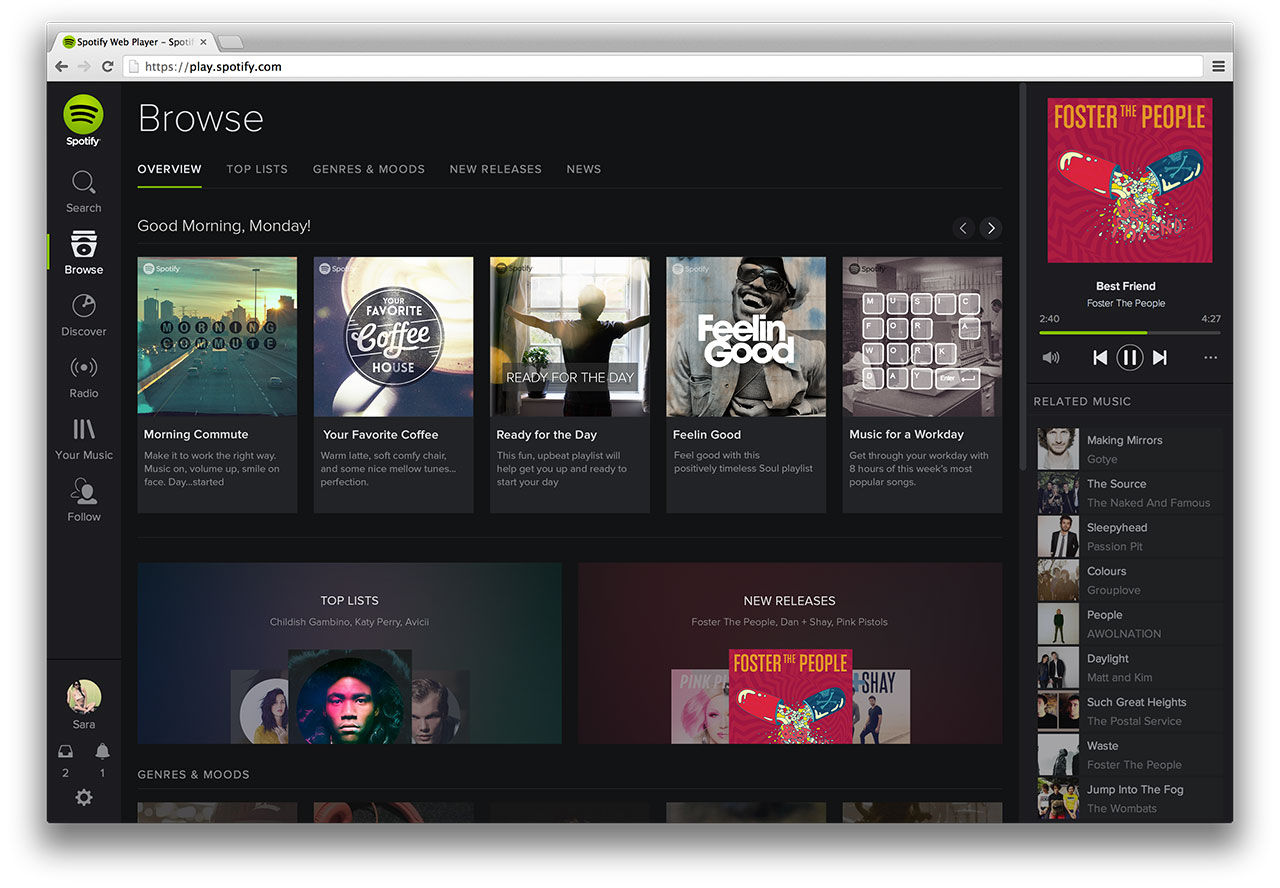Screen dimensions: 1280x888
Task: Open the inbox icon under Sara
Action: (x=66, y=751)
